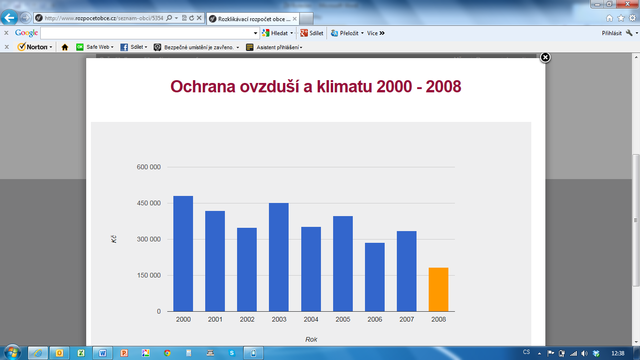Click the Home house icon at top right
This screenshot has height=360, width=640.
pyautogui.click(x=609, y=18)
